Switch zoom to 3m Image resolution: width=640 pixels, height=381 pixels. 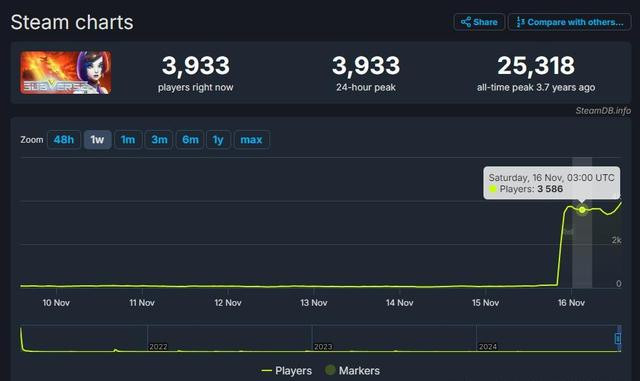point(159,140)
